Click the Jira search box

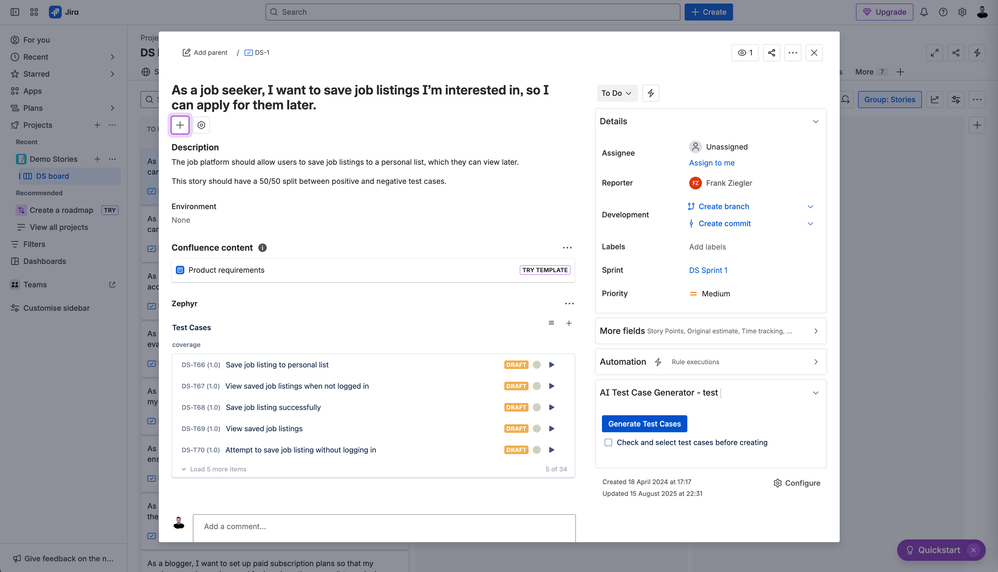point(472,12)
